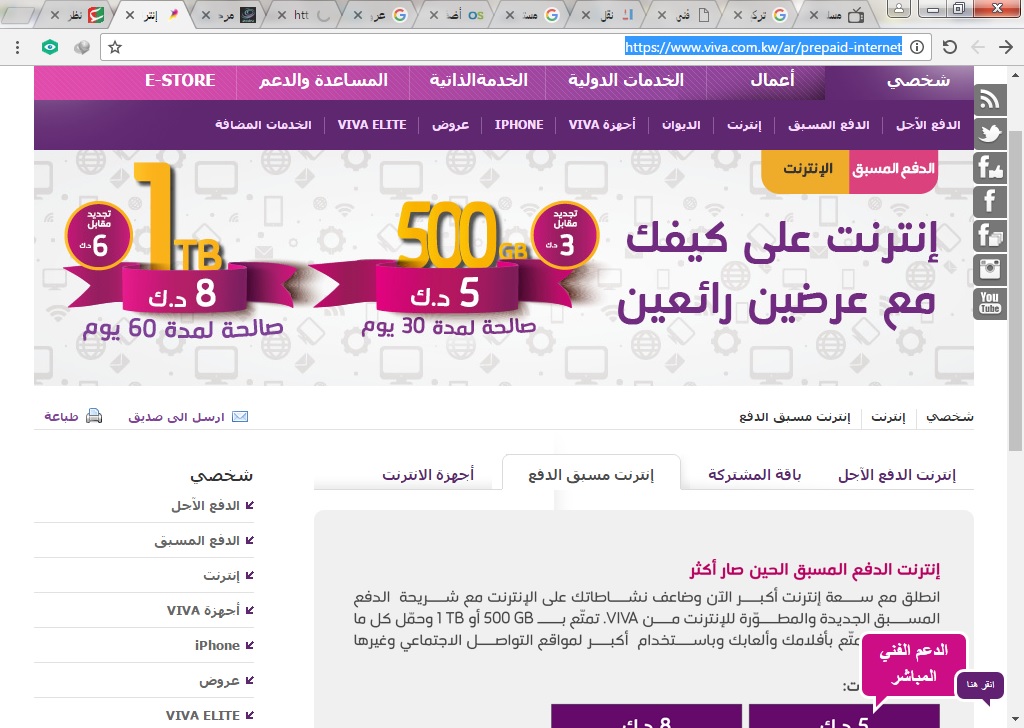Click the printer icon beside طباعة

click(93, 416)
